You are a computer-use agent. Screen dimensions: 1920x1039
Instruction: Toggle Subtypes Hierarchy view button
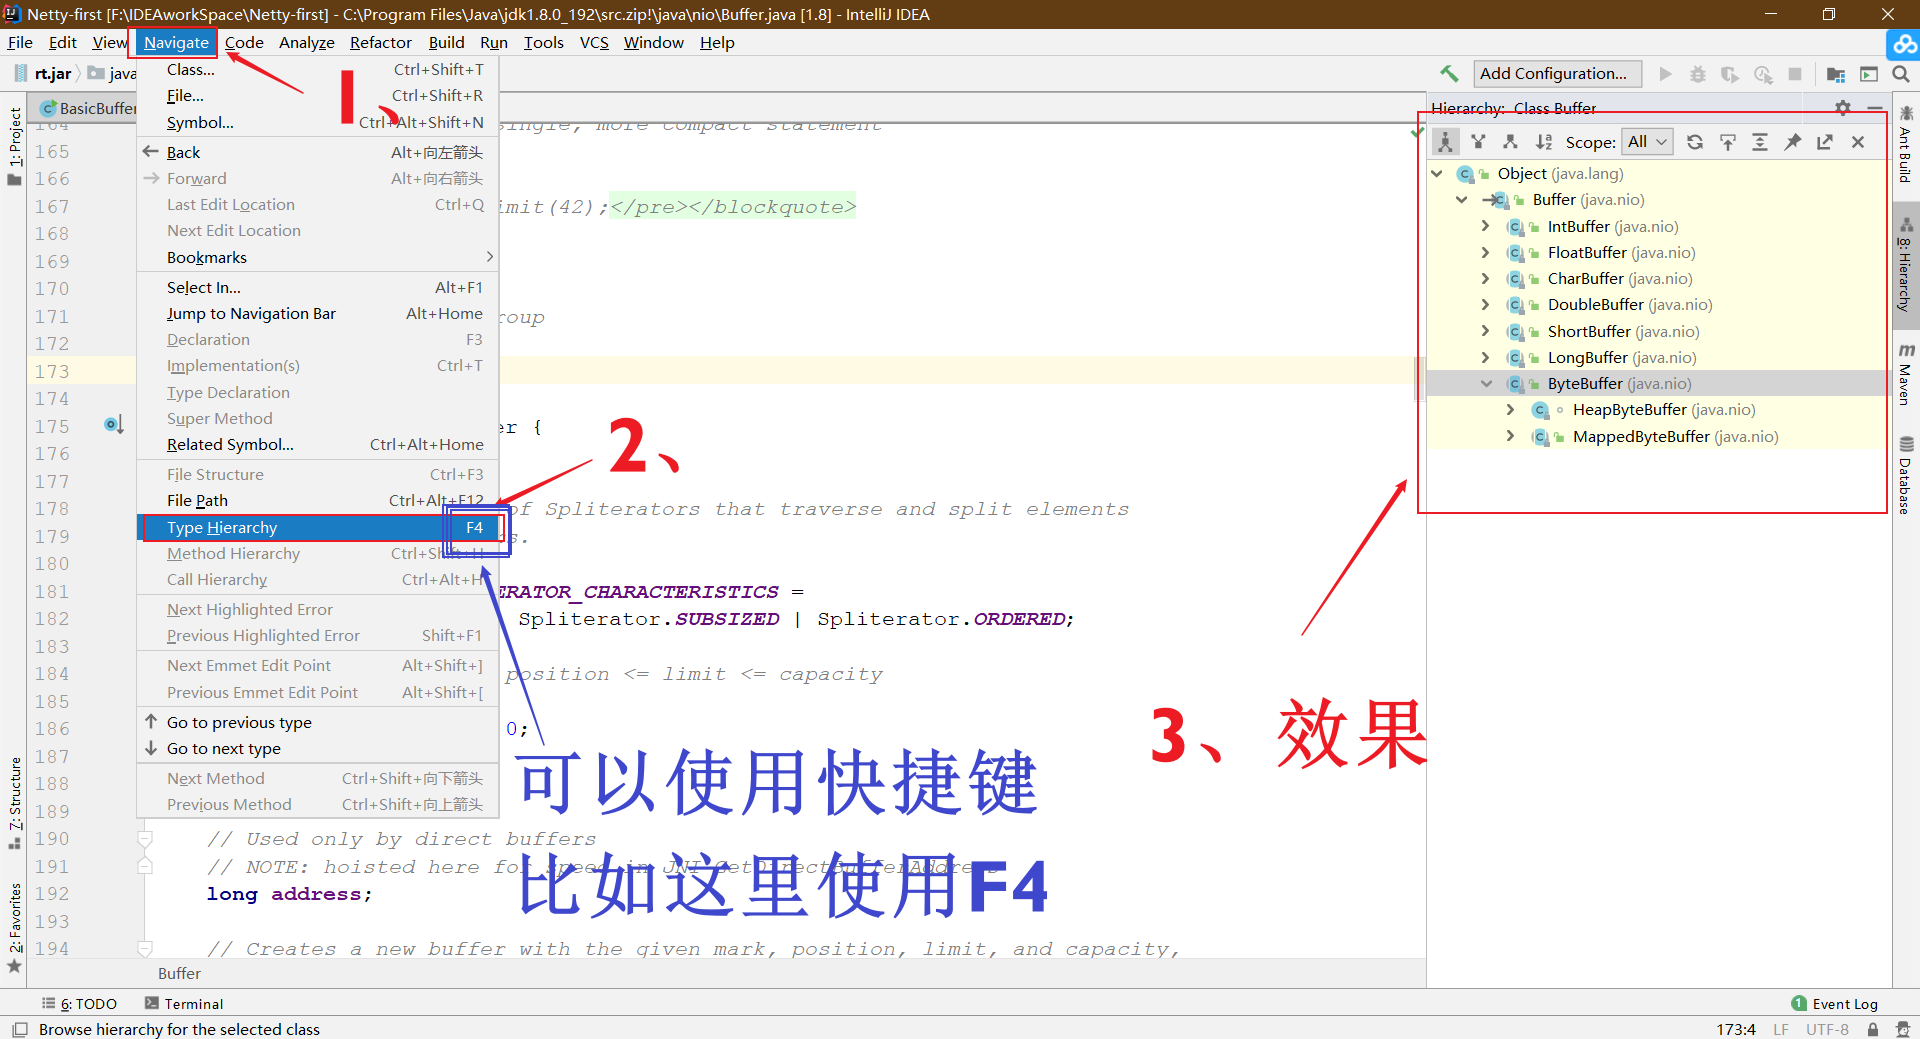coord(1511,142)
